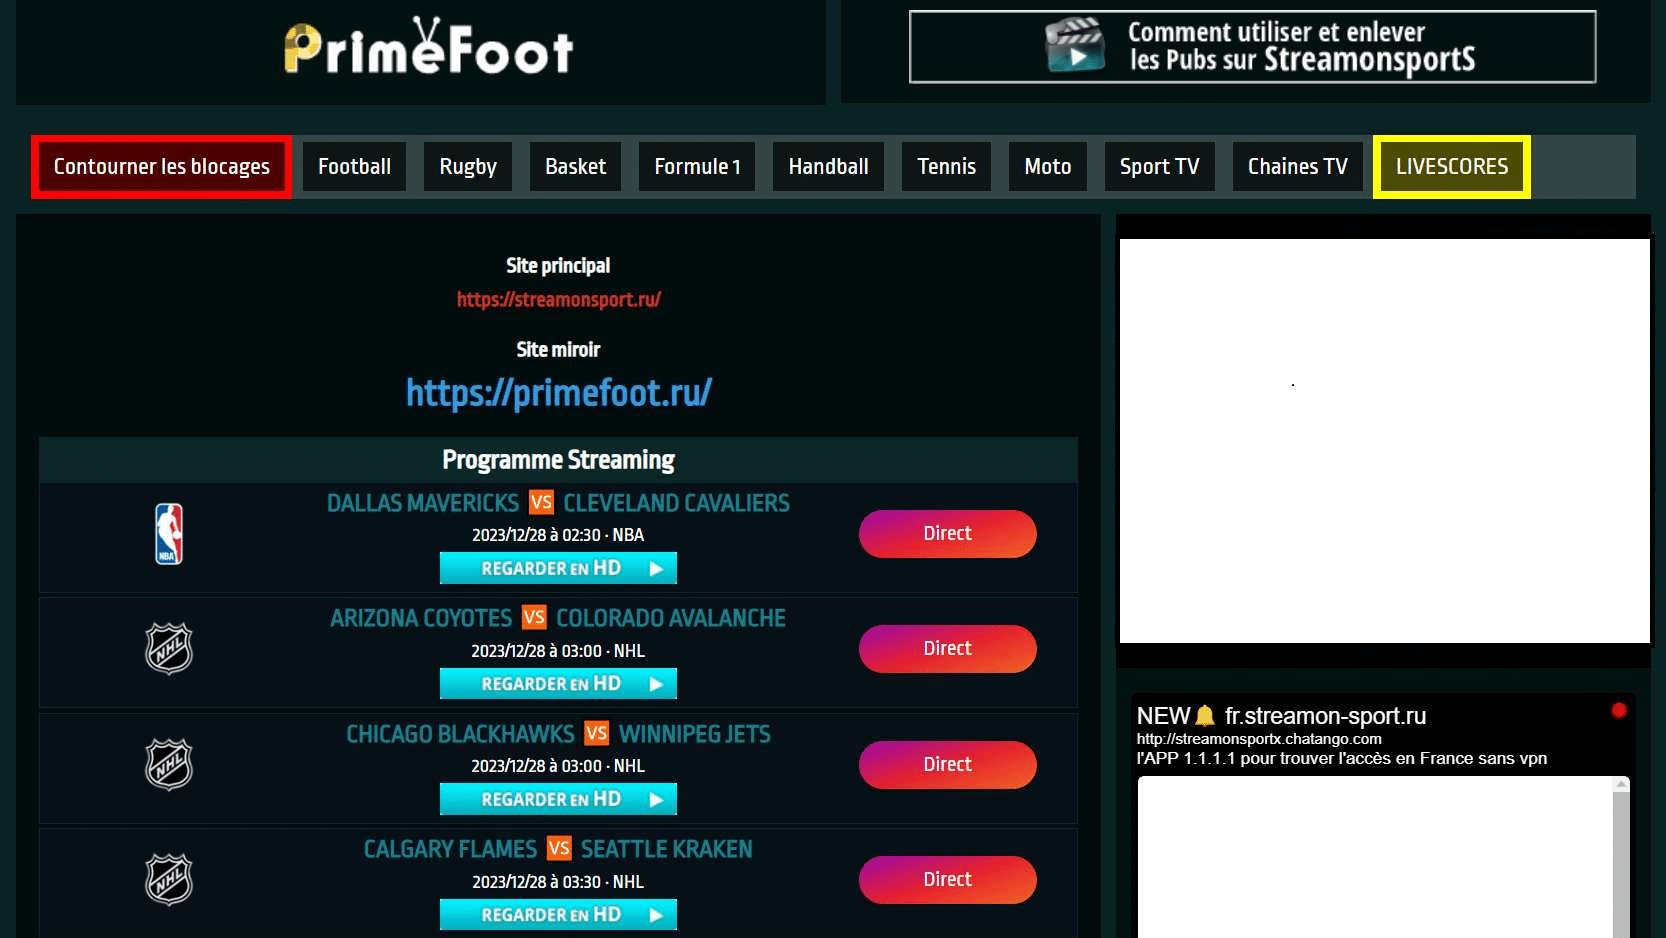
Task: Click Direct button for Flames vs Kraken
Action: pyautogui.click(x=947, y=880)
